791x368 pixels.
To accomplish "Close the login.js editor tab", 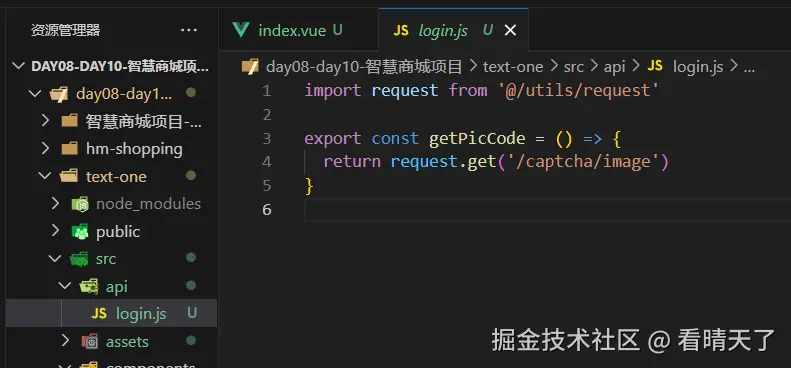I will [511, 31].
